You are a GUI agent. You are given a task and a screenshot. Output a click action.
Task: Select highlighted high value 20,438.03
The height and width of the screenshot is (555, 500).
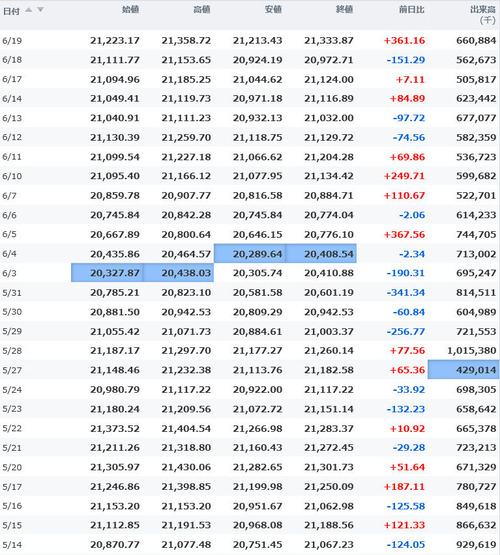point(178,273)
